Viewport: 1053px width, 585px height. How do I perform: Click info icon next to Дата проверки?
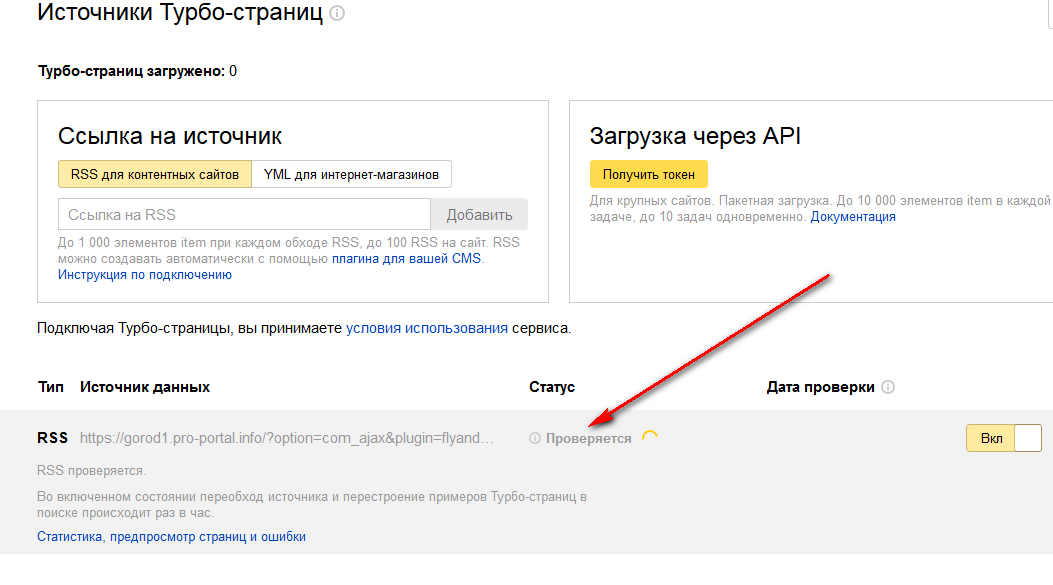coord(888,387)
